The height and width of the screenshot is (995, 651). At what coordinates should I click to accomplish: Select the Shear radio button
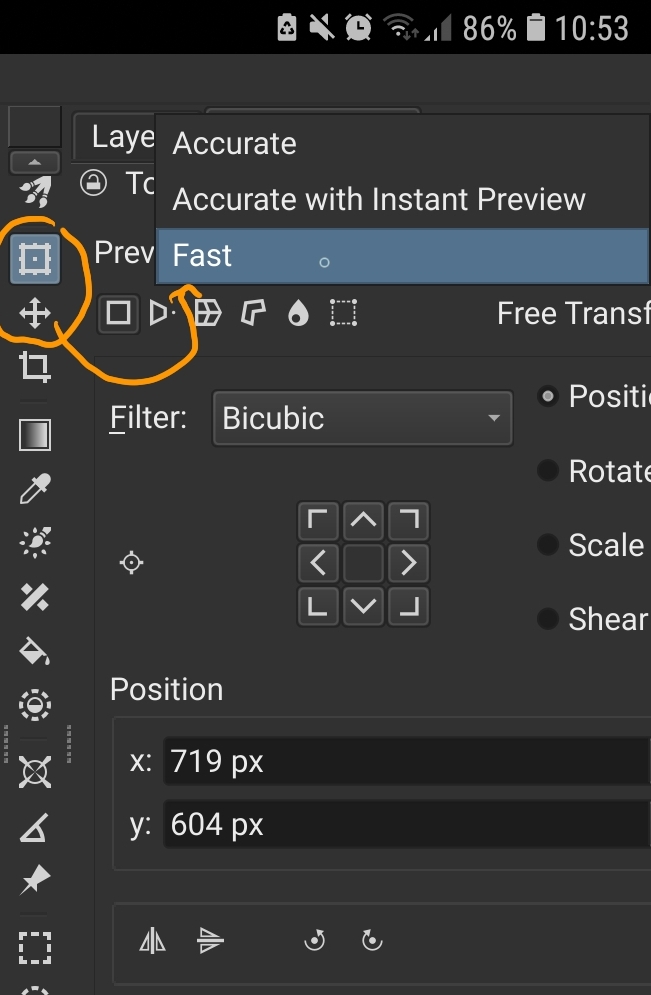547,619
